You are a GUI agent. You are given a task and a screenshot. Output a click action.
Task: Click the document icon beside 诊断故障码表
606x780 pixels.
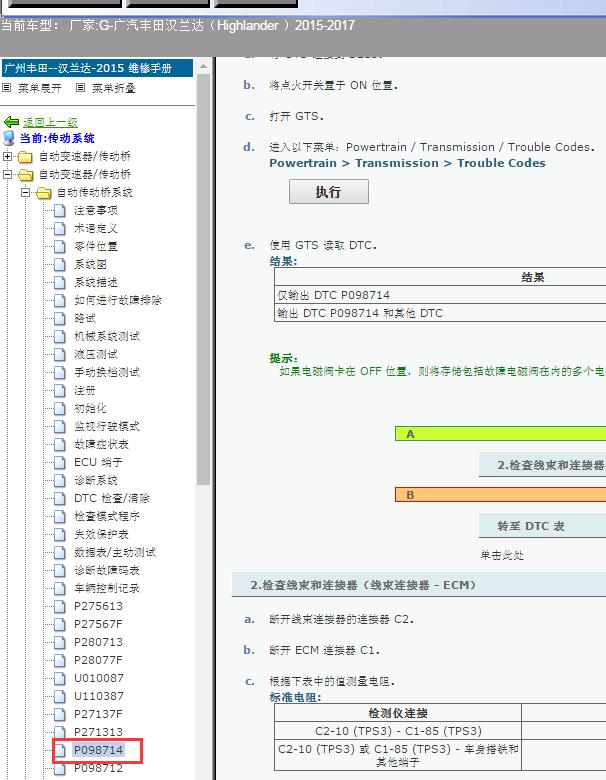coord(60,570)
